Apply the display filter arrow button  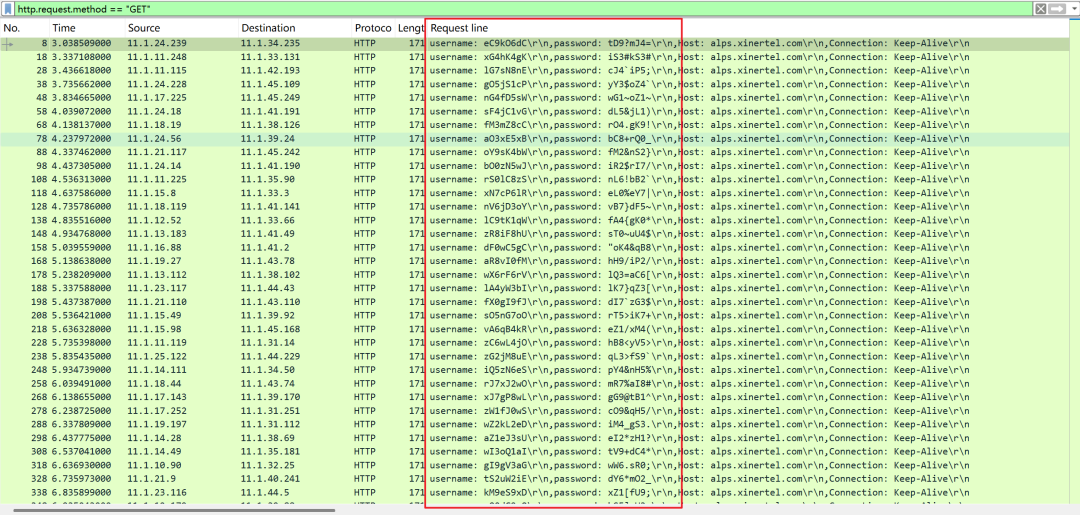coord(1057,8)
